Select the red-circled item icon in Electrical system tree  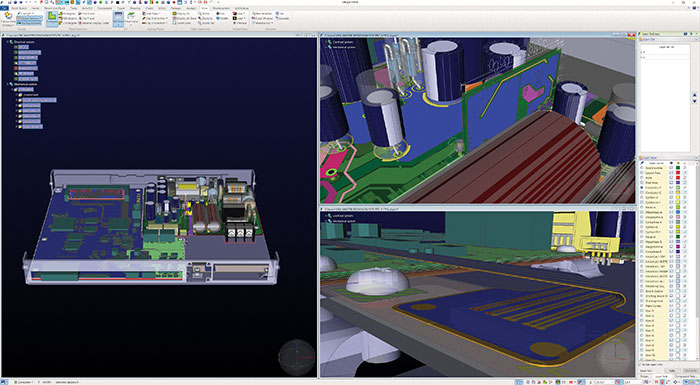(16, 68)
